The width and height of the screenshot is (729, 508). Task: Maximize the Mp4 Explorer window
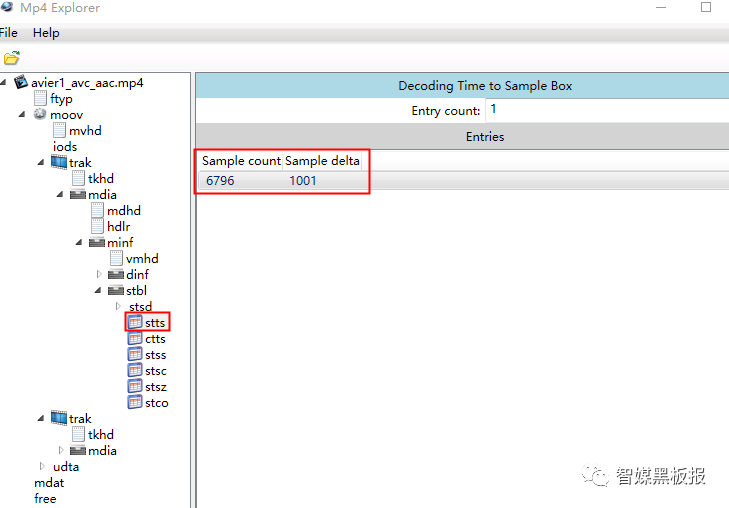click(x=706, y=7)
